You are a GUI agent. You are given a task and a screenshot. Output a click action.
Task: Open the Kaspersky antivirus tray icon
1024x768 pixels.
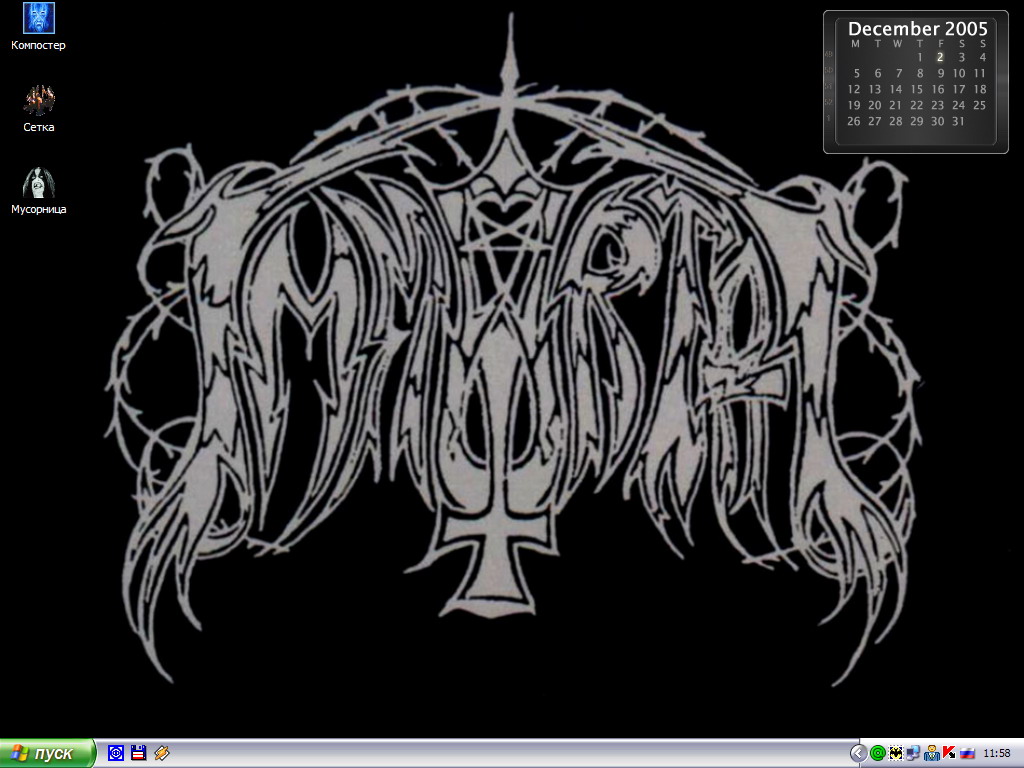click(949, 754)
